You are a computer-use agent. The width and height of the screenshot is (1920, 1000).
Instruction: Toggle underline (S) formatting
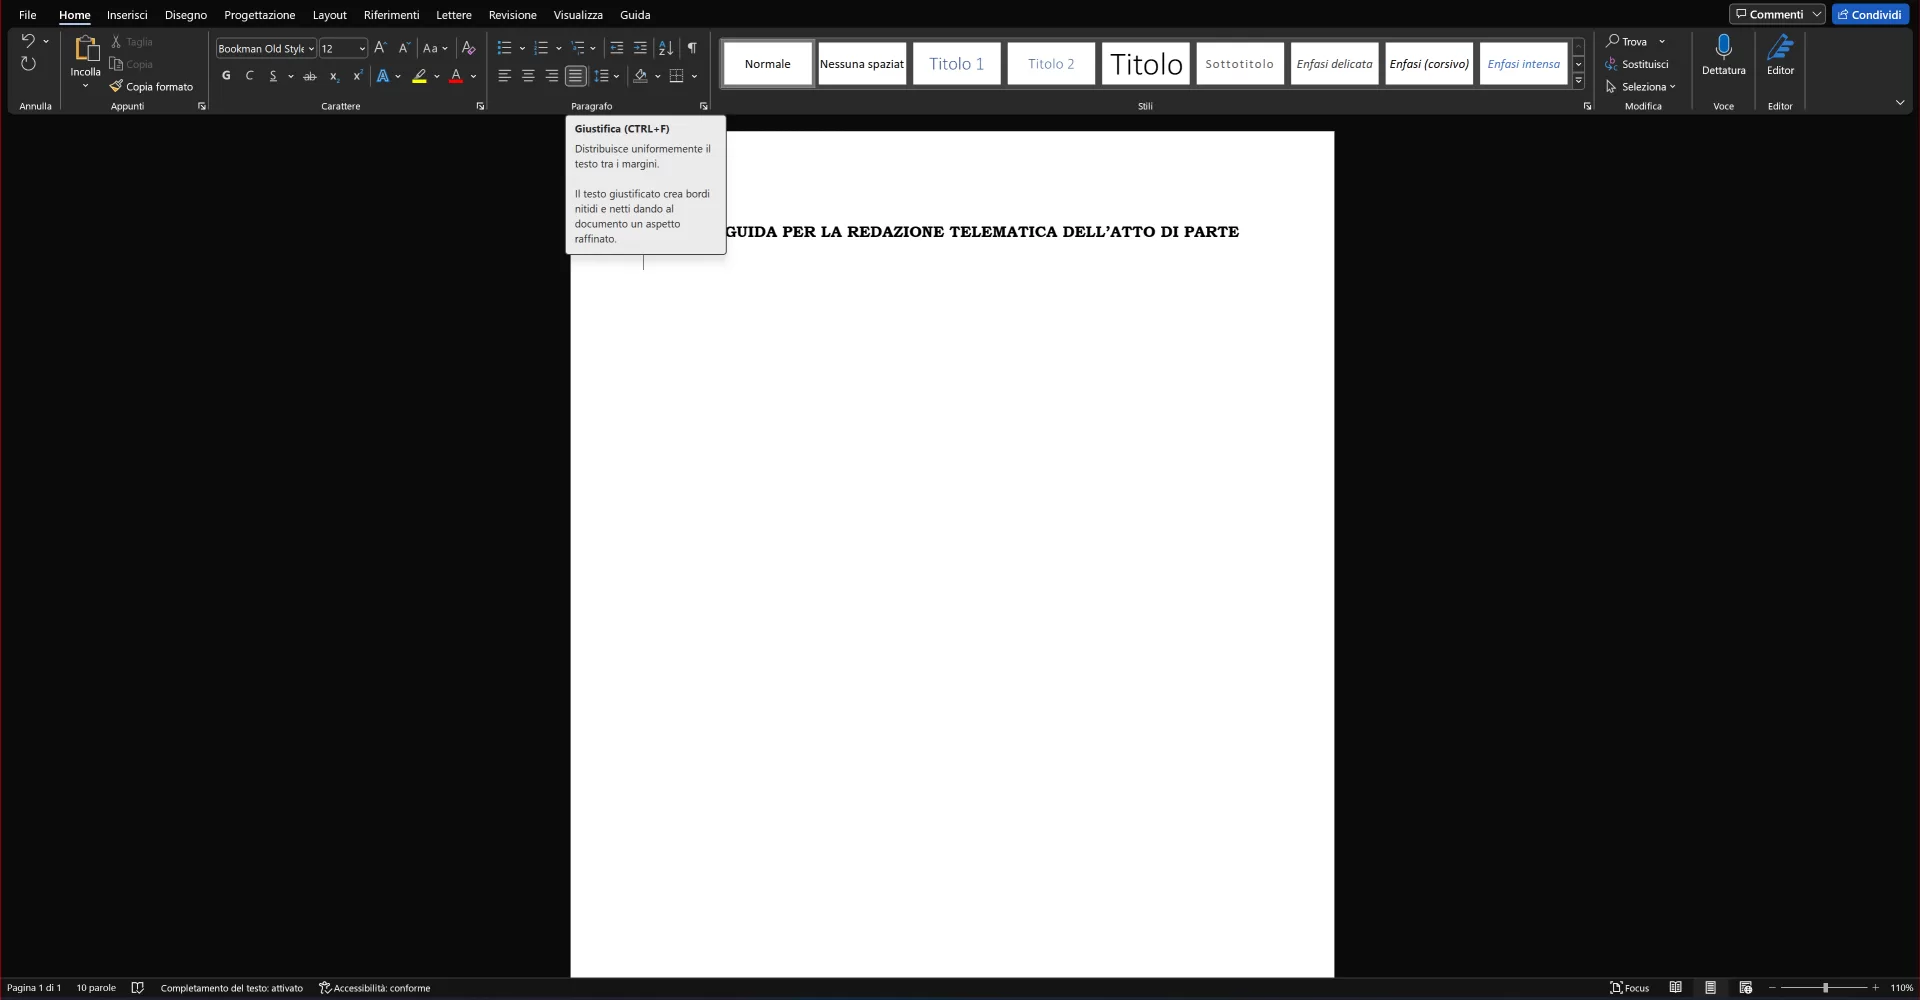click(x=273, y=76)
